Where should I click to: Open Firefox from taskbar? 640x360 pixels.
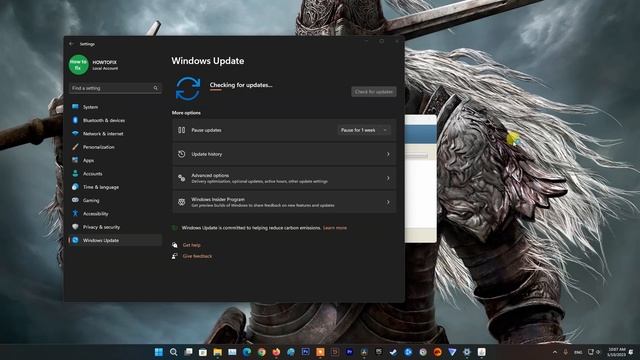tap(276, 352)
